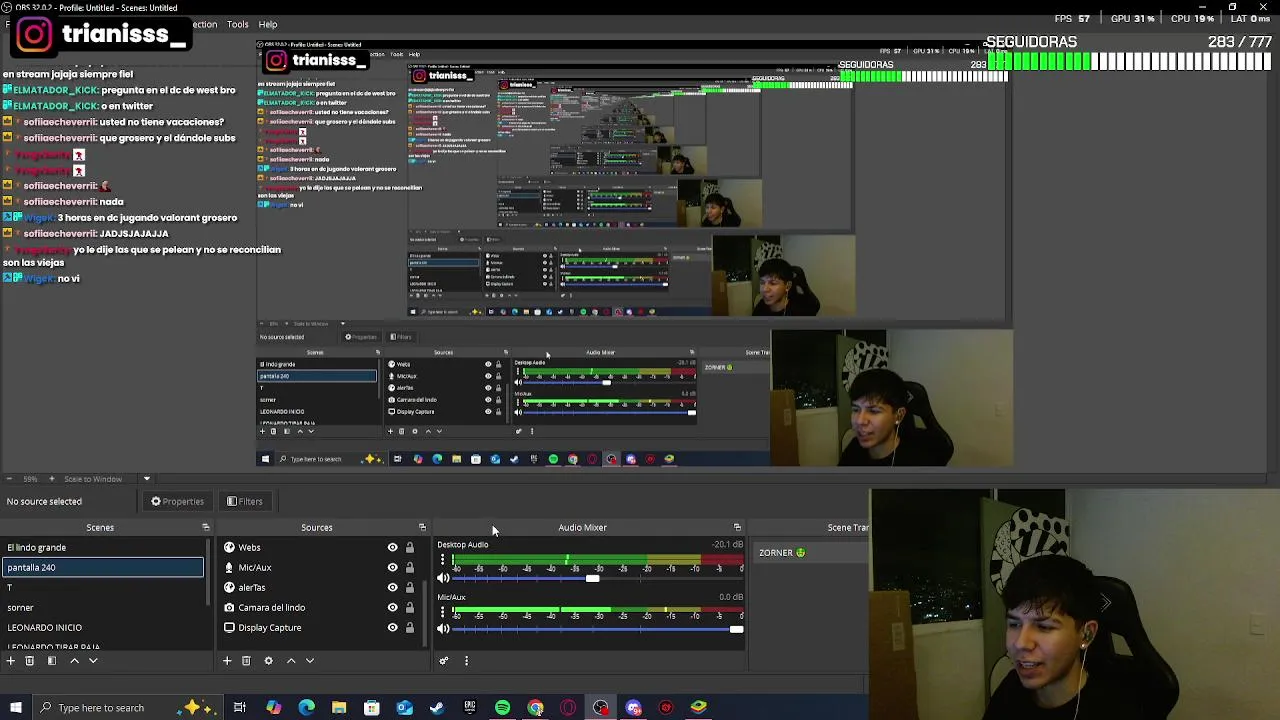This screenshot has height=720, width=1280.
Task: Undock the Sources panel
Action: click(422, 527)
